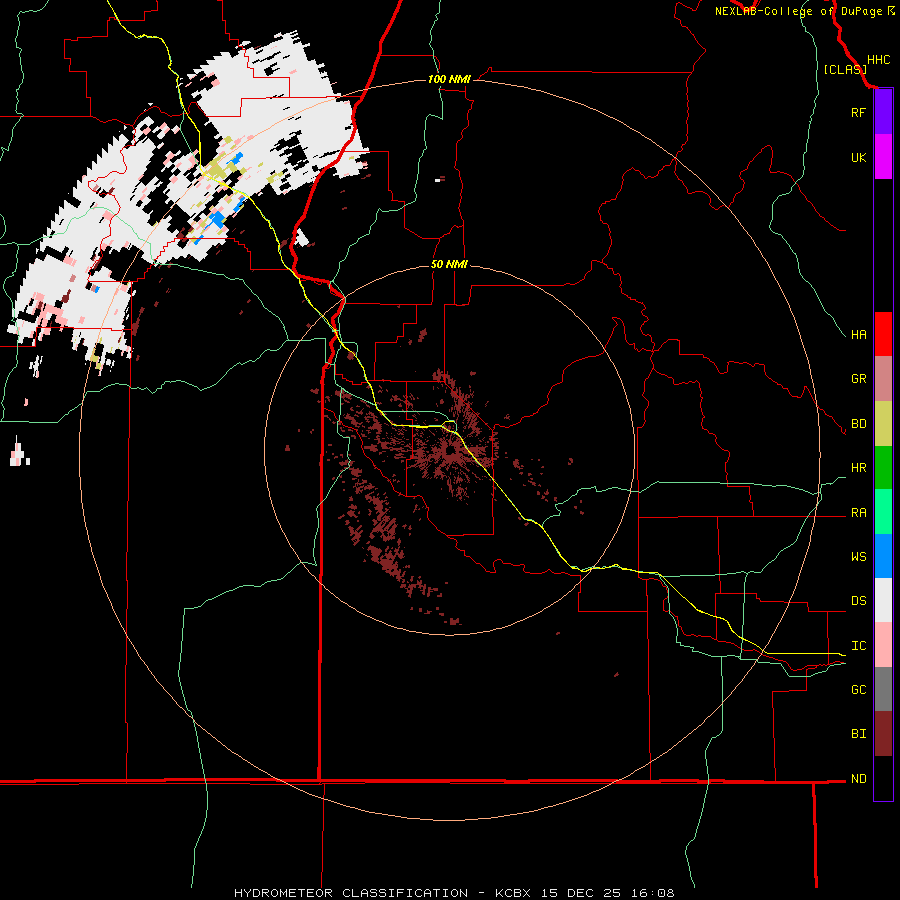Click the UK magenta legend swatch

click(x=883, y=157)
